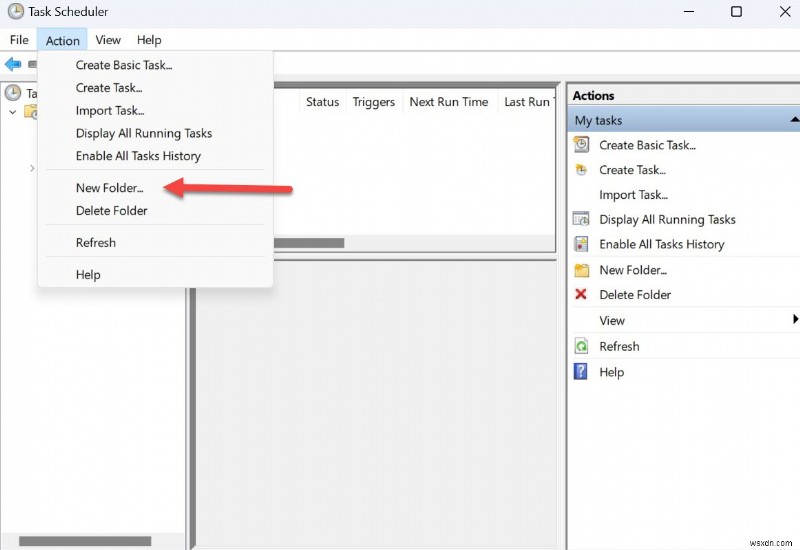
Task: Click Display All Running Tasks in Actions pane
Action: pyautogui.click(x=667, y=219)
